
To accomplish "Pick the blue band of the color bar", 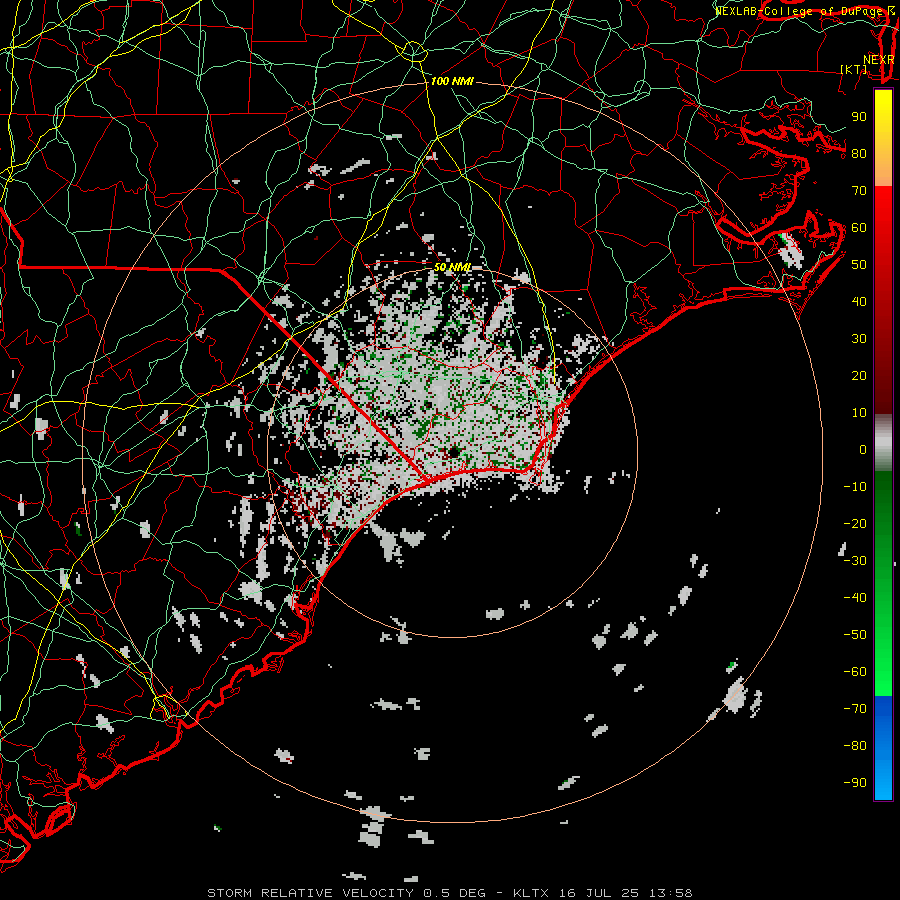I will (x=883, y=748).
